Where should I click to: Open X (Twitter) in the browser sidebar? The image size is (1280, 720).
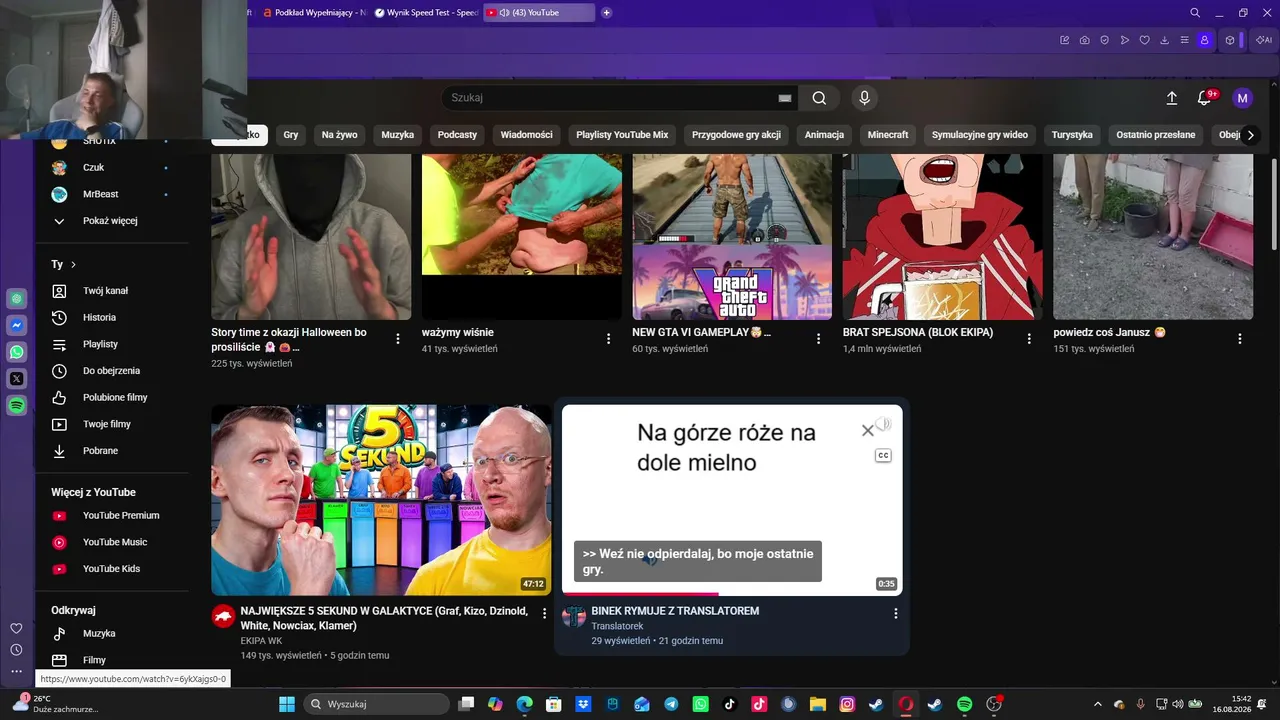click(17, 379)
